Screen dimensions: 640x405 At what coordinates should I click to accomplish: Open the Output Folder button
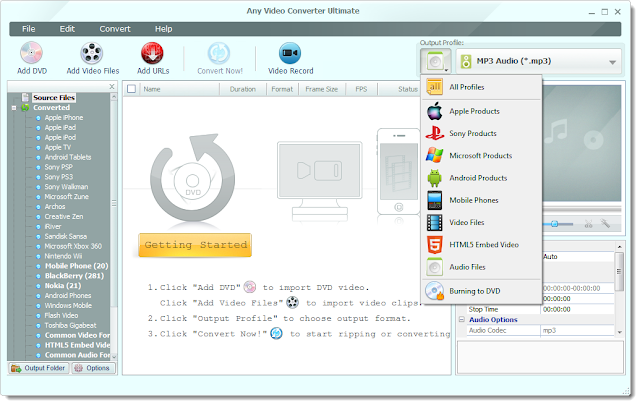click(x=38, y=368)
